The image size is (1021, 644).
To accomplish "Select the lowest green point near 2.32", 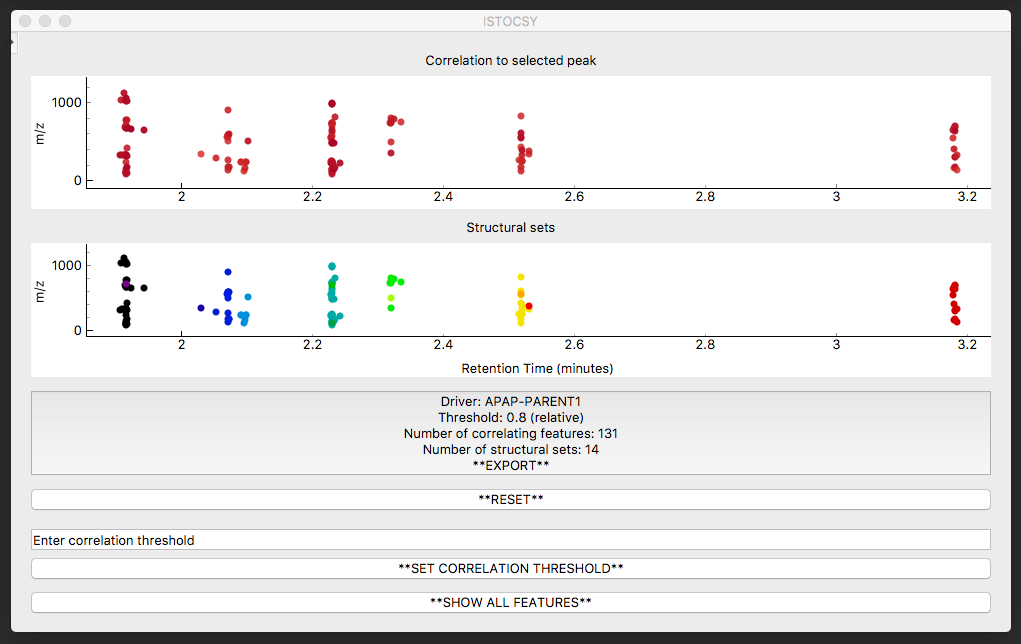I will coord(391,308).
